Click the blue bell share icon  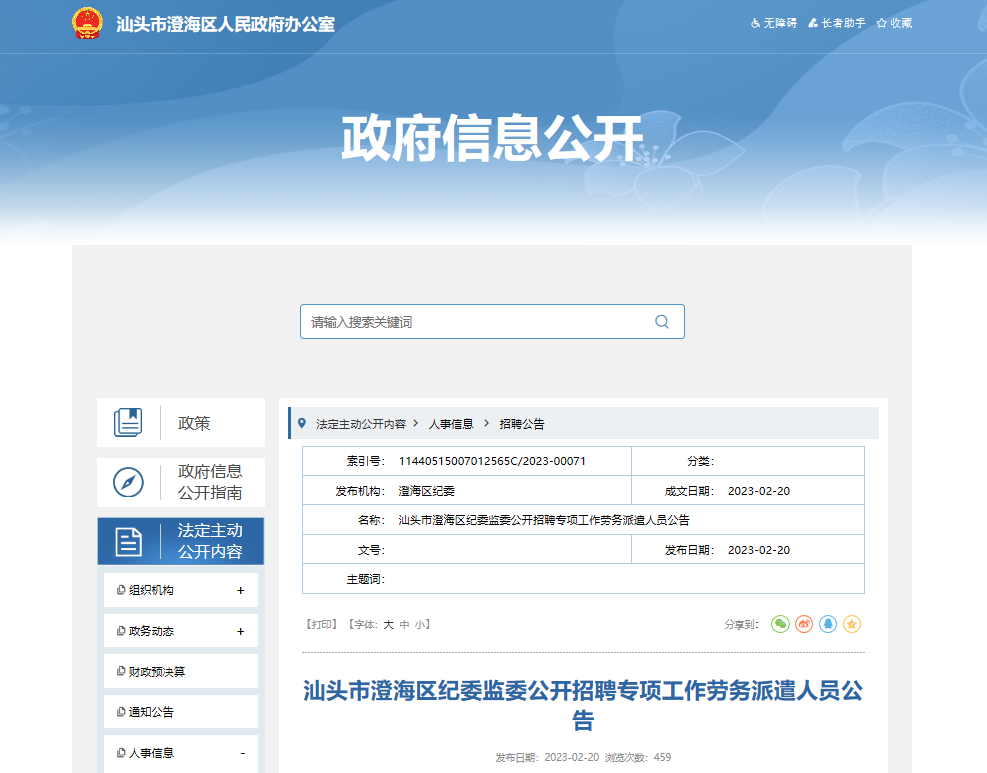click(828, 624)
